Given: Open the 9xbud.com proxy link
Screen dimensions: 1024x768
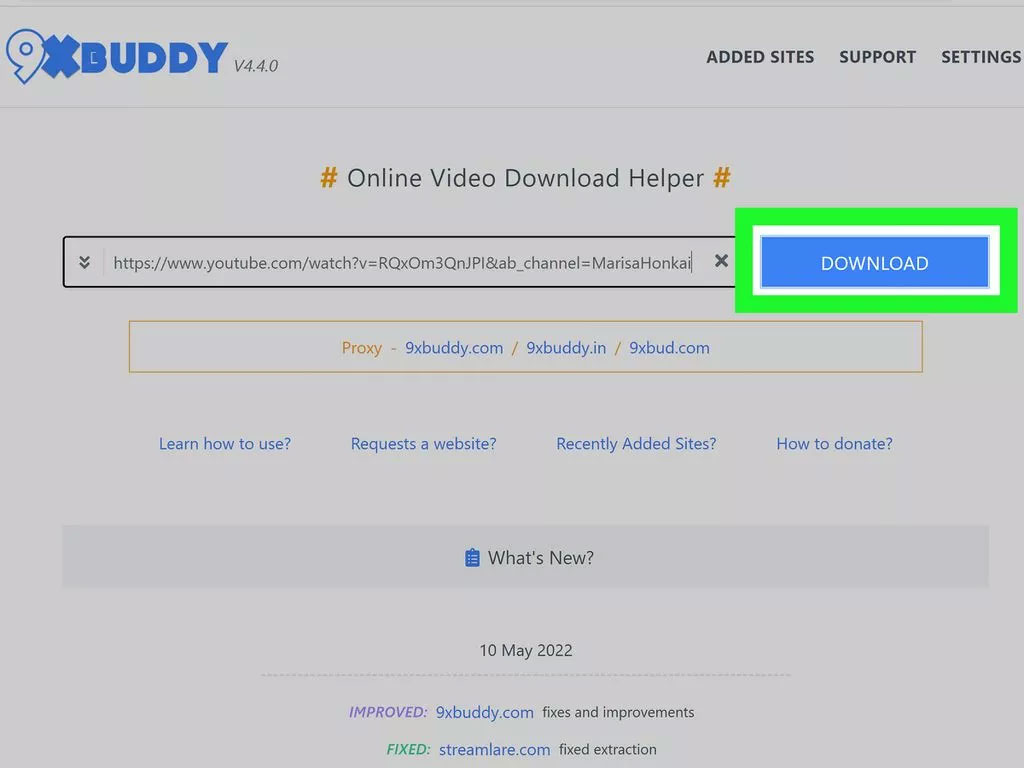Looking at the screenshot, I should tap(669, 348).
